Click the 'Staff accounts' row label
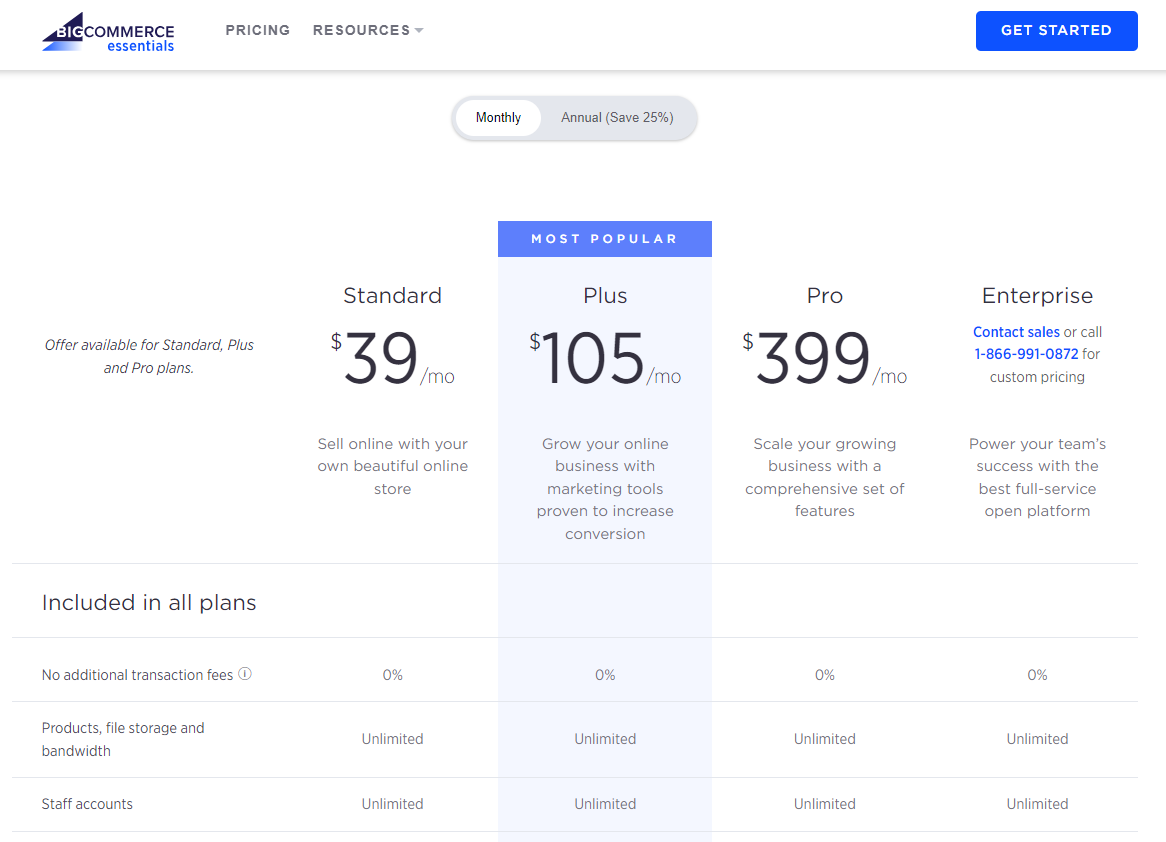 [x=87, y=804]
